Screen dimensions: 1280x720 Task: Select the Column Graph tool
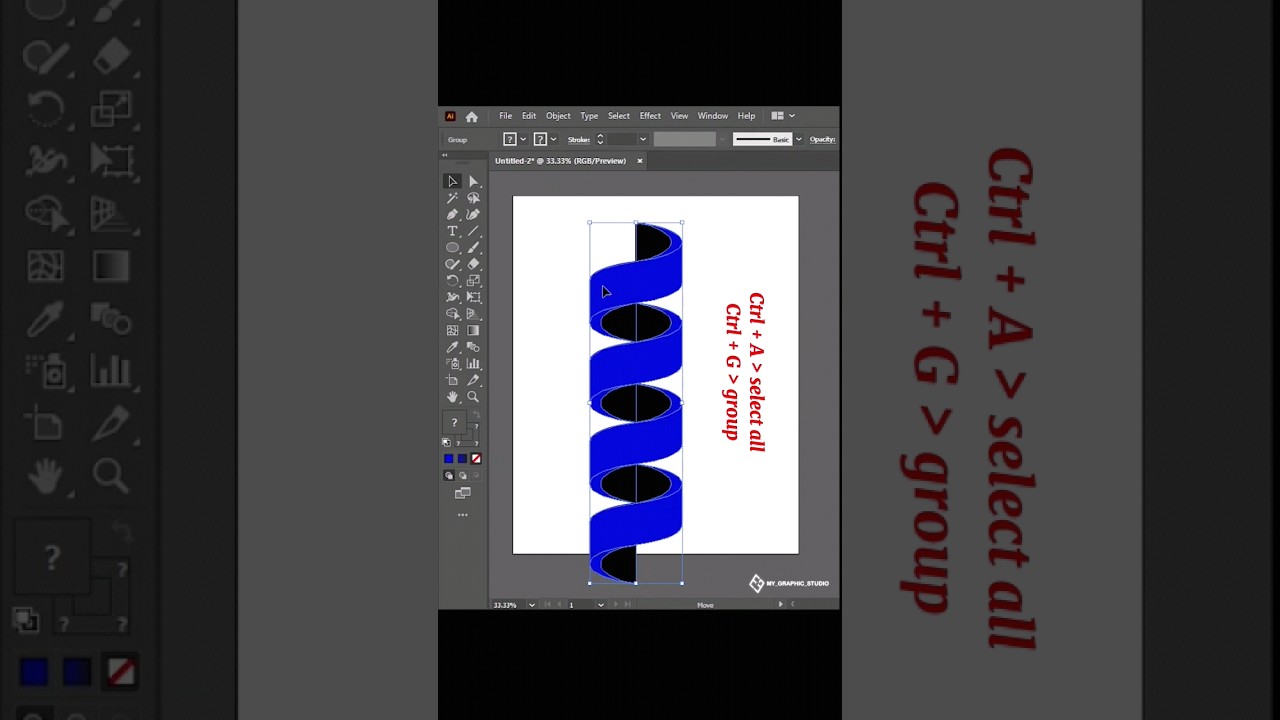(473, 364)
